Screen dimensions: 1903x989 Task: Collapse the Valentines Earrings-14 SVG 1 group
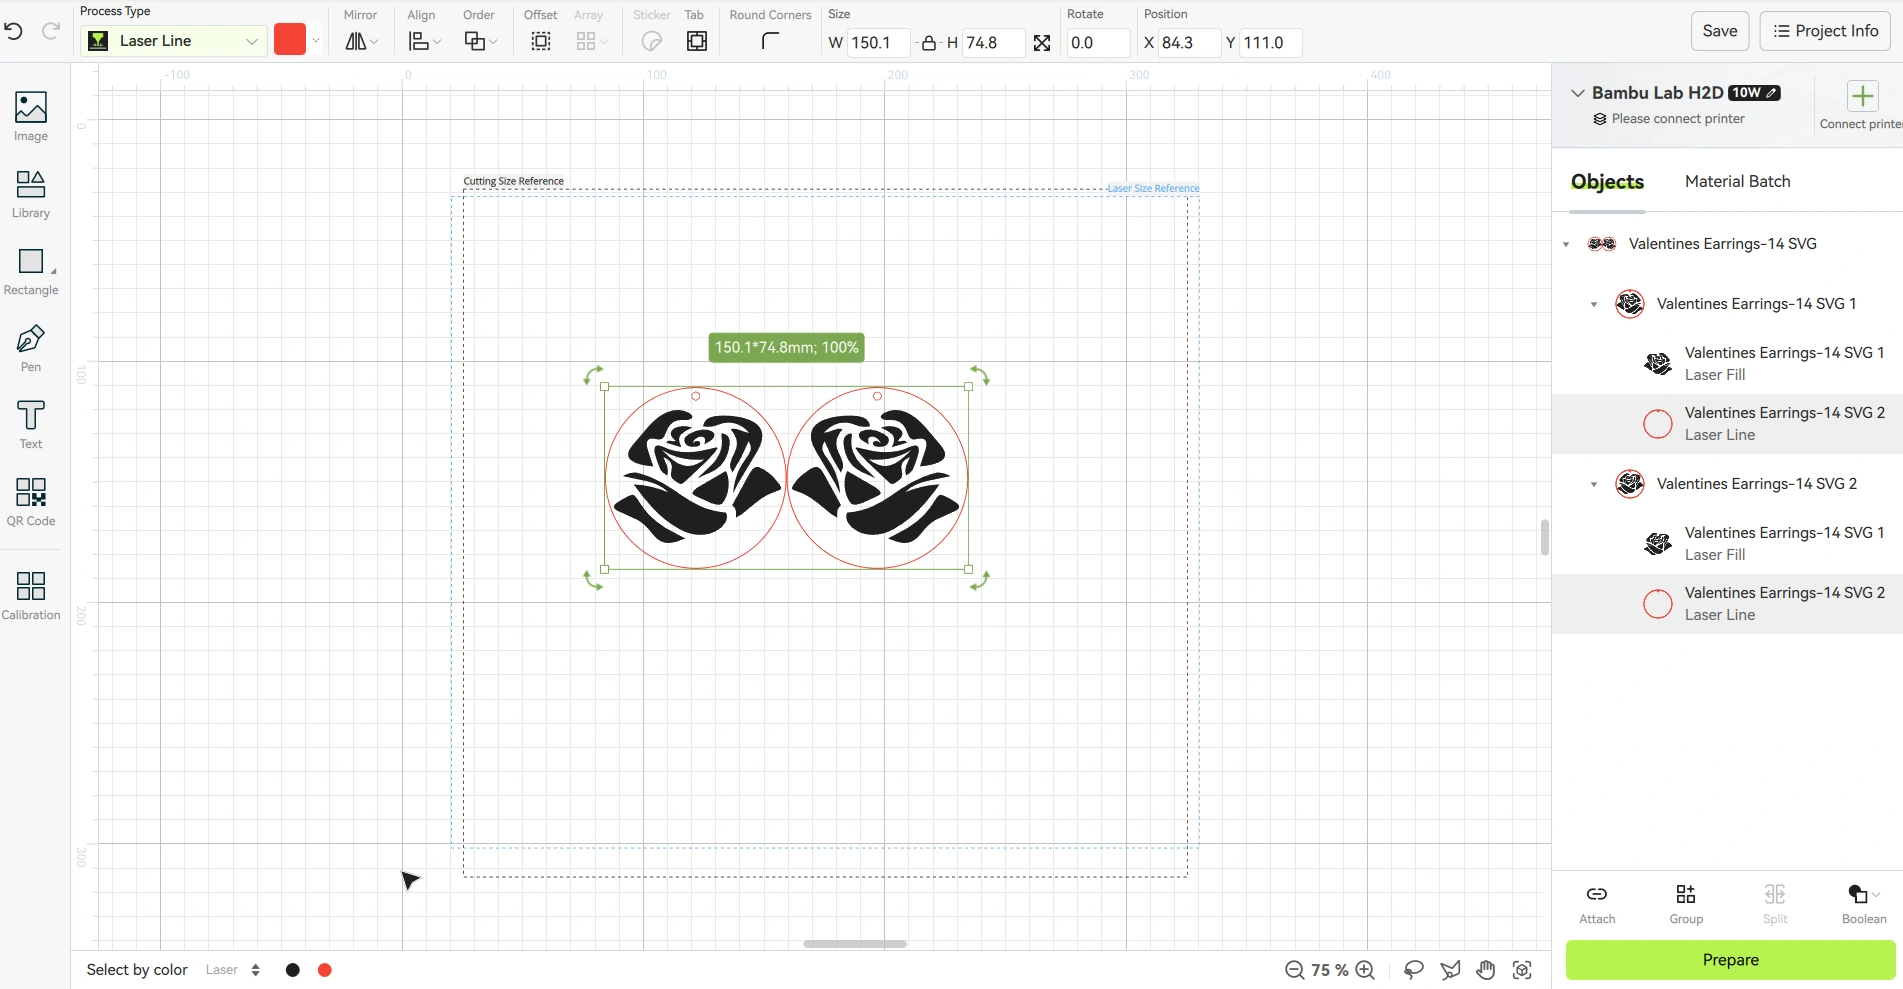point(1594,304)
